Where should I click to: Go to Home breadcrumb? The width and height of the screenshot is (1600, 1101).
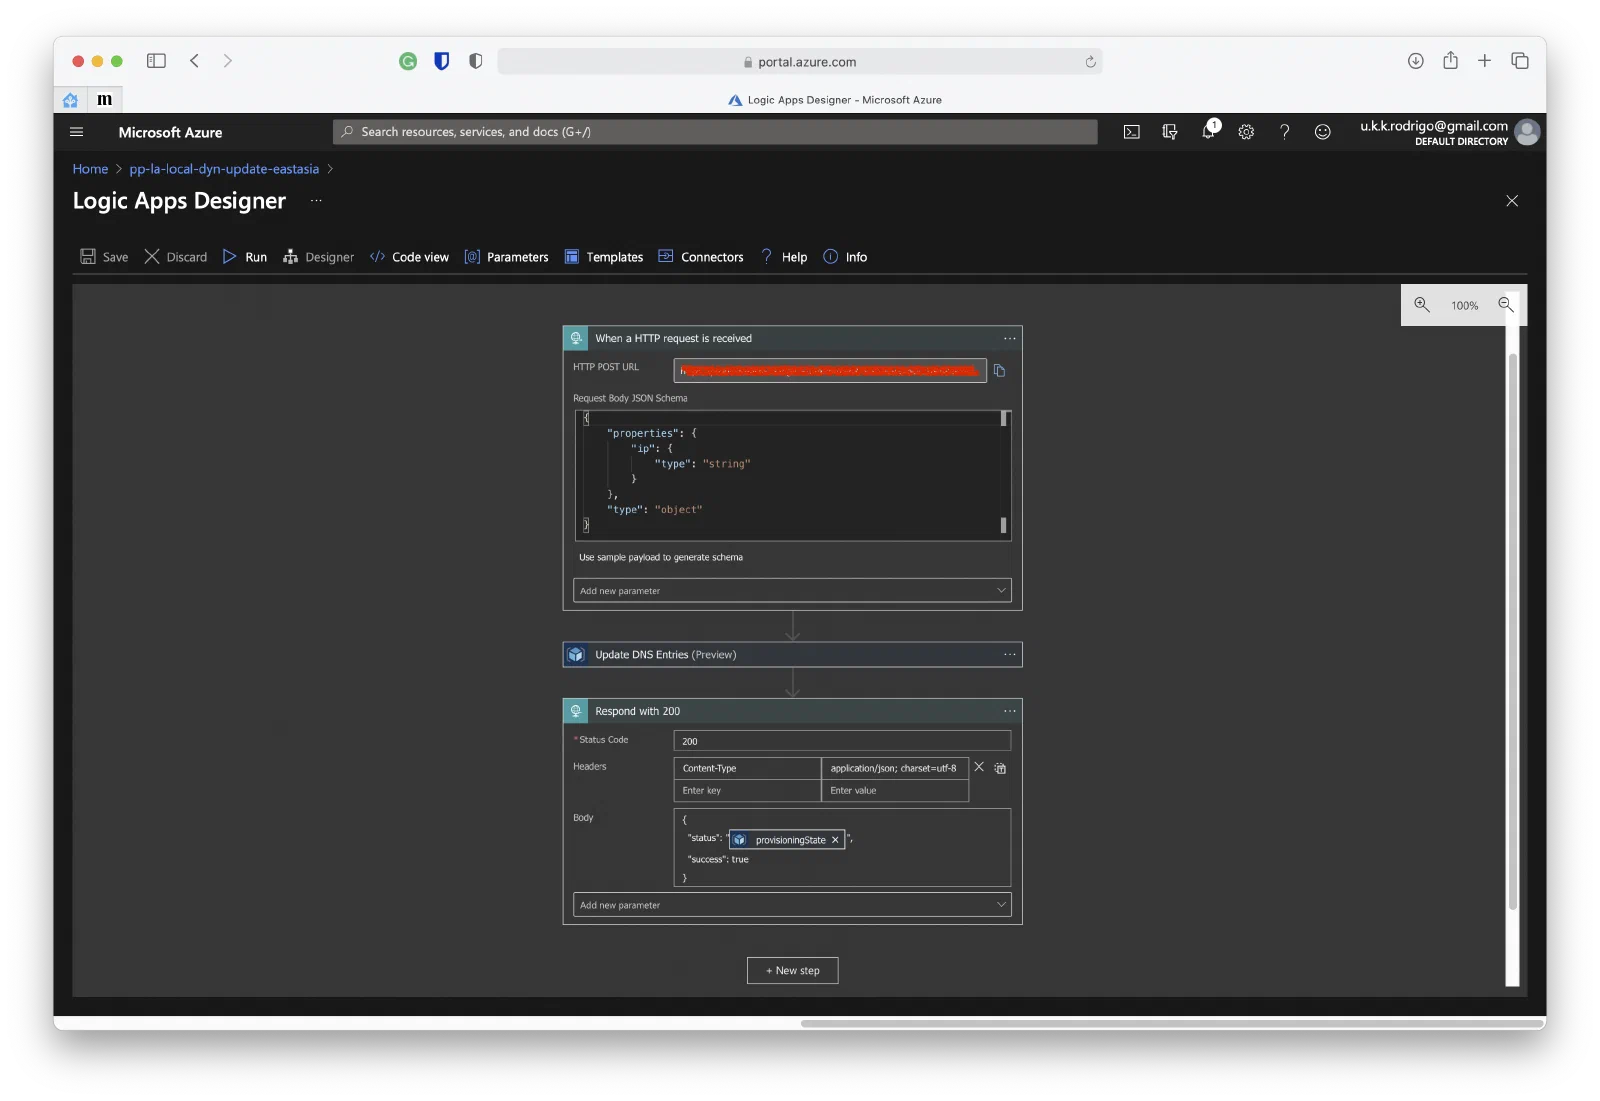click(x=90, y=169)
